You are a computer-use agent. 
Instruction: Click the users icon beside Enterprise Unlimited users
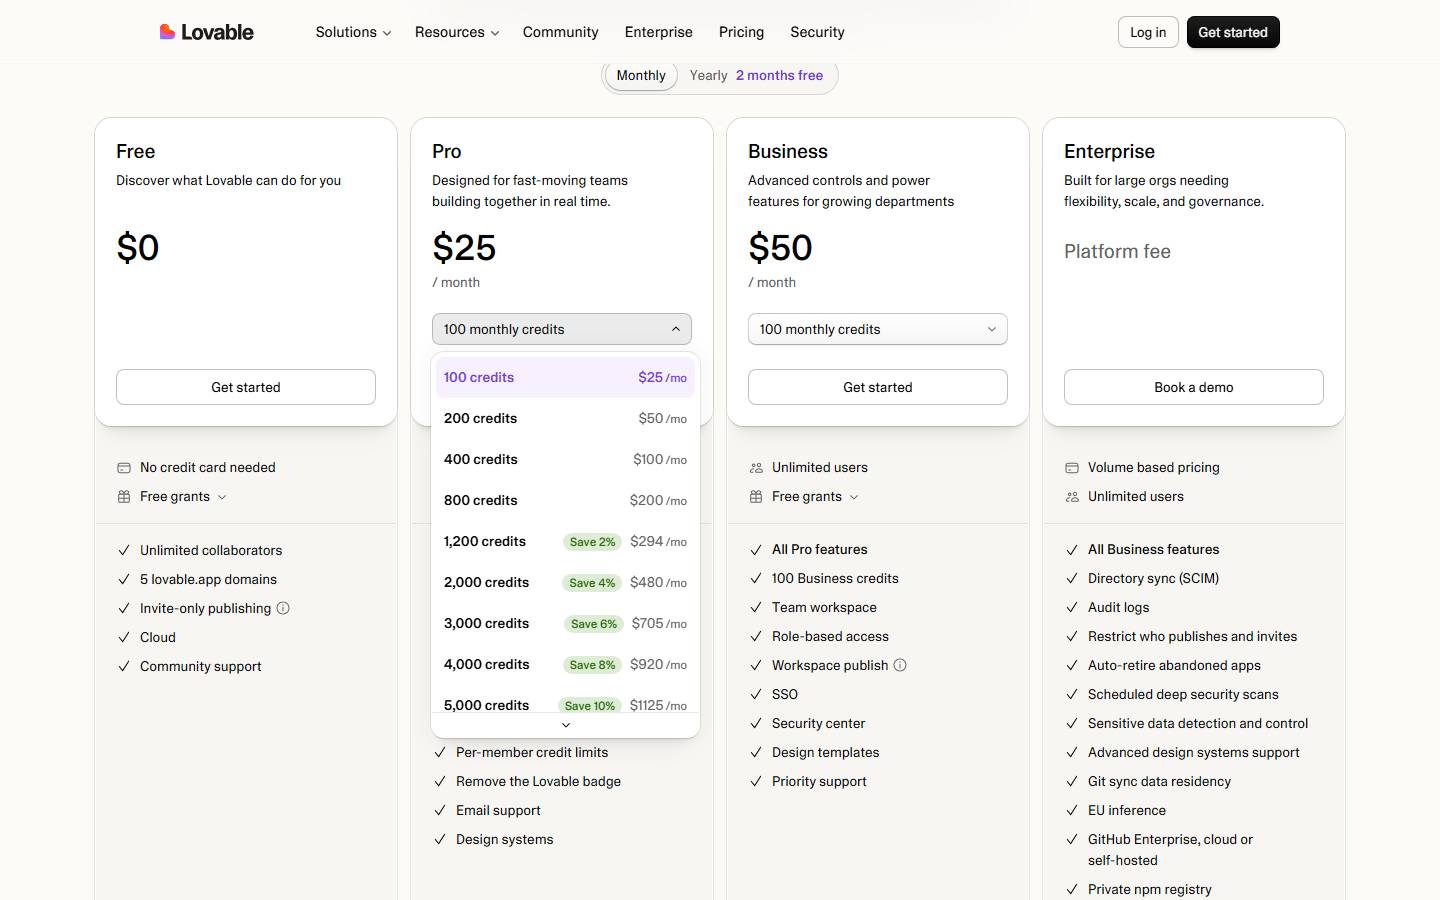click(1072, 496)
